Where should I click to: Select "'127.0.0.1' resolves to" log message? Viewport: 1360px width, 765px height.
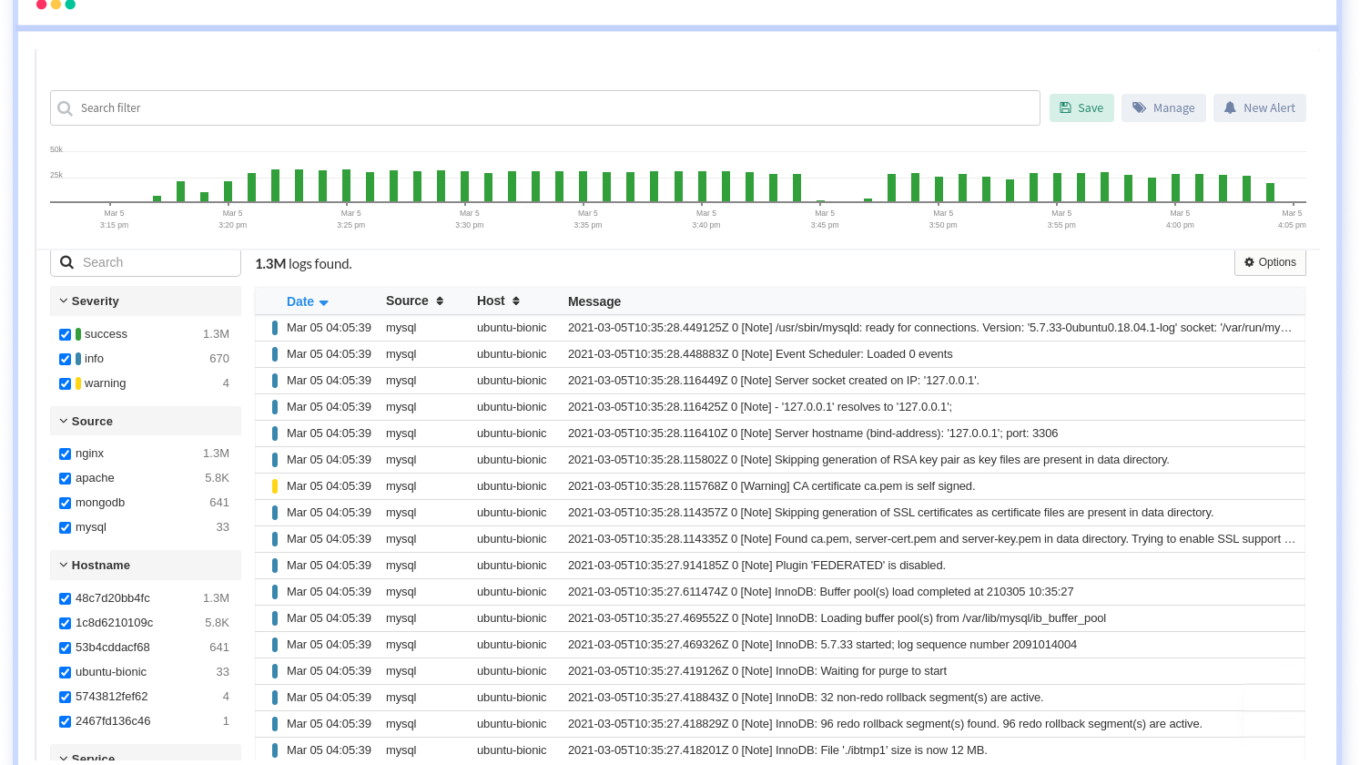point(760,407)
